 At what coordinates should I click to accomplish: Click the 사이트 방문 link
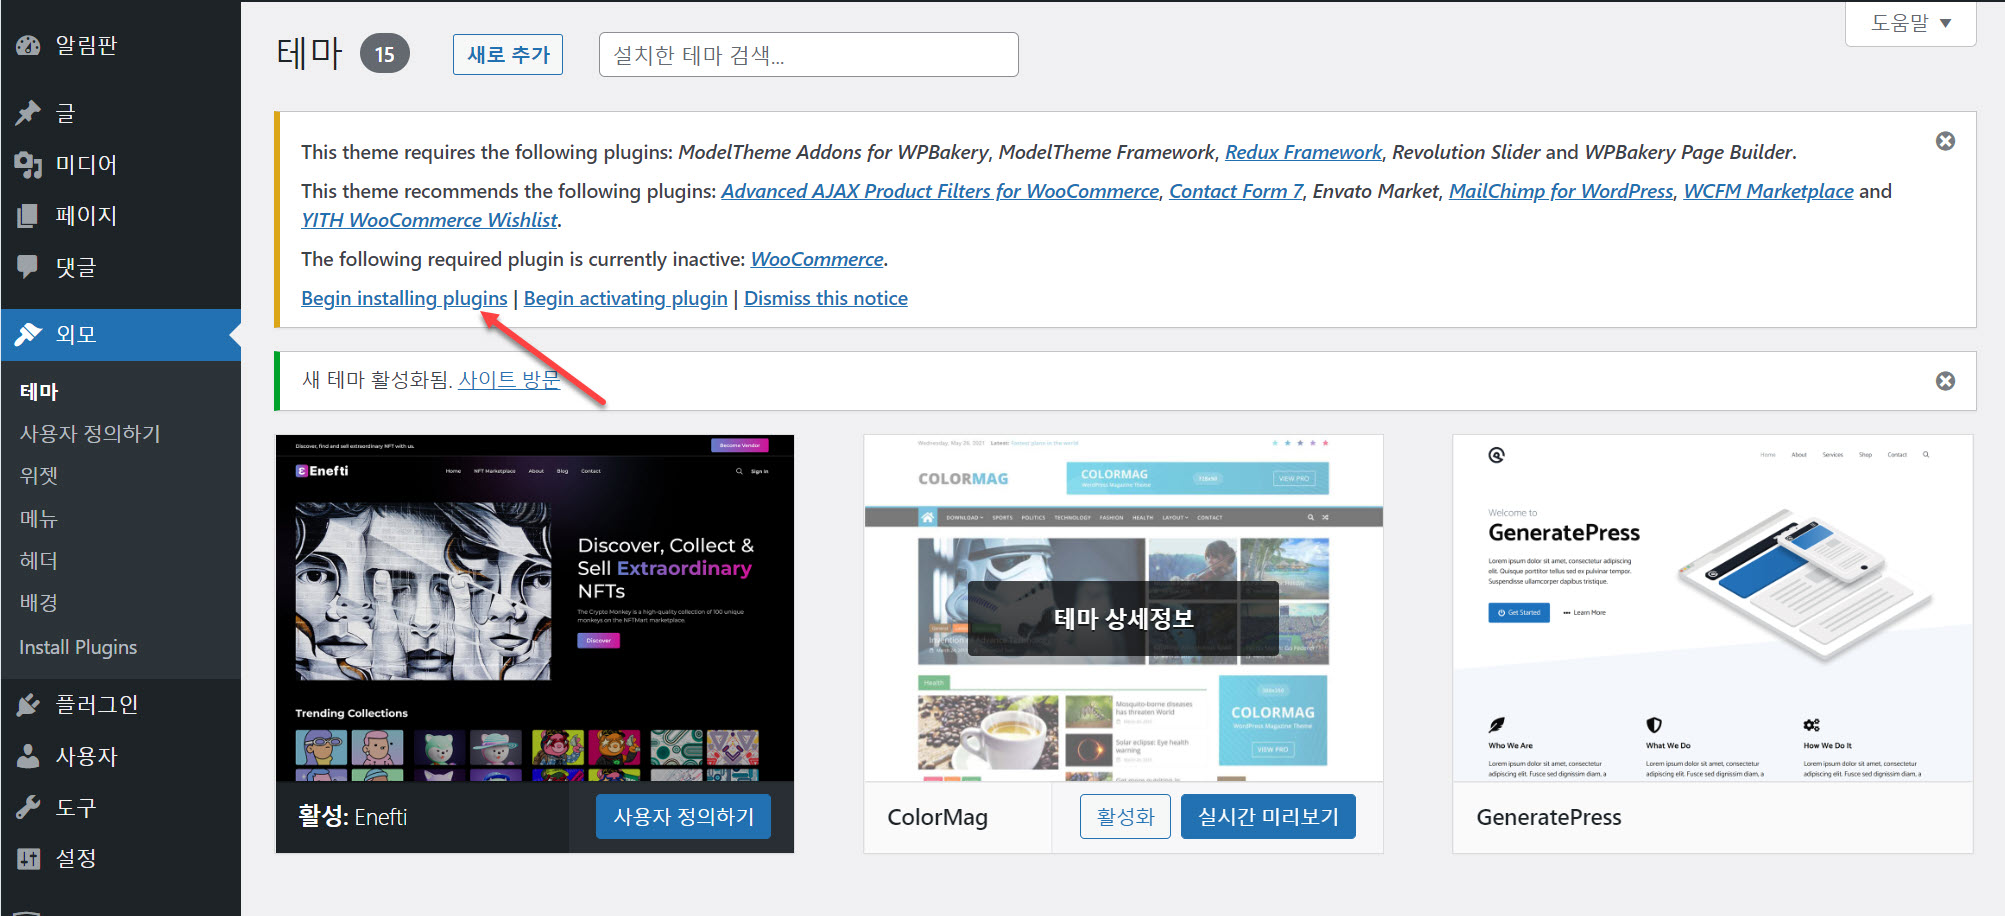(509, 380)
